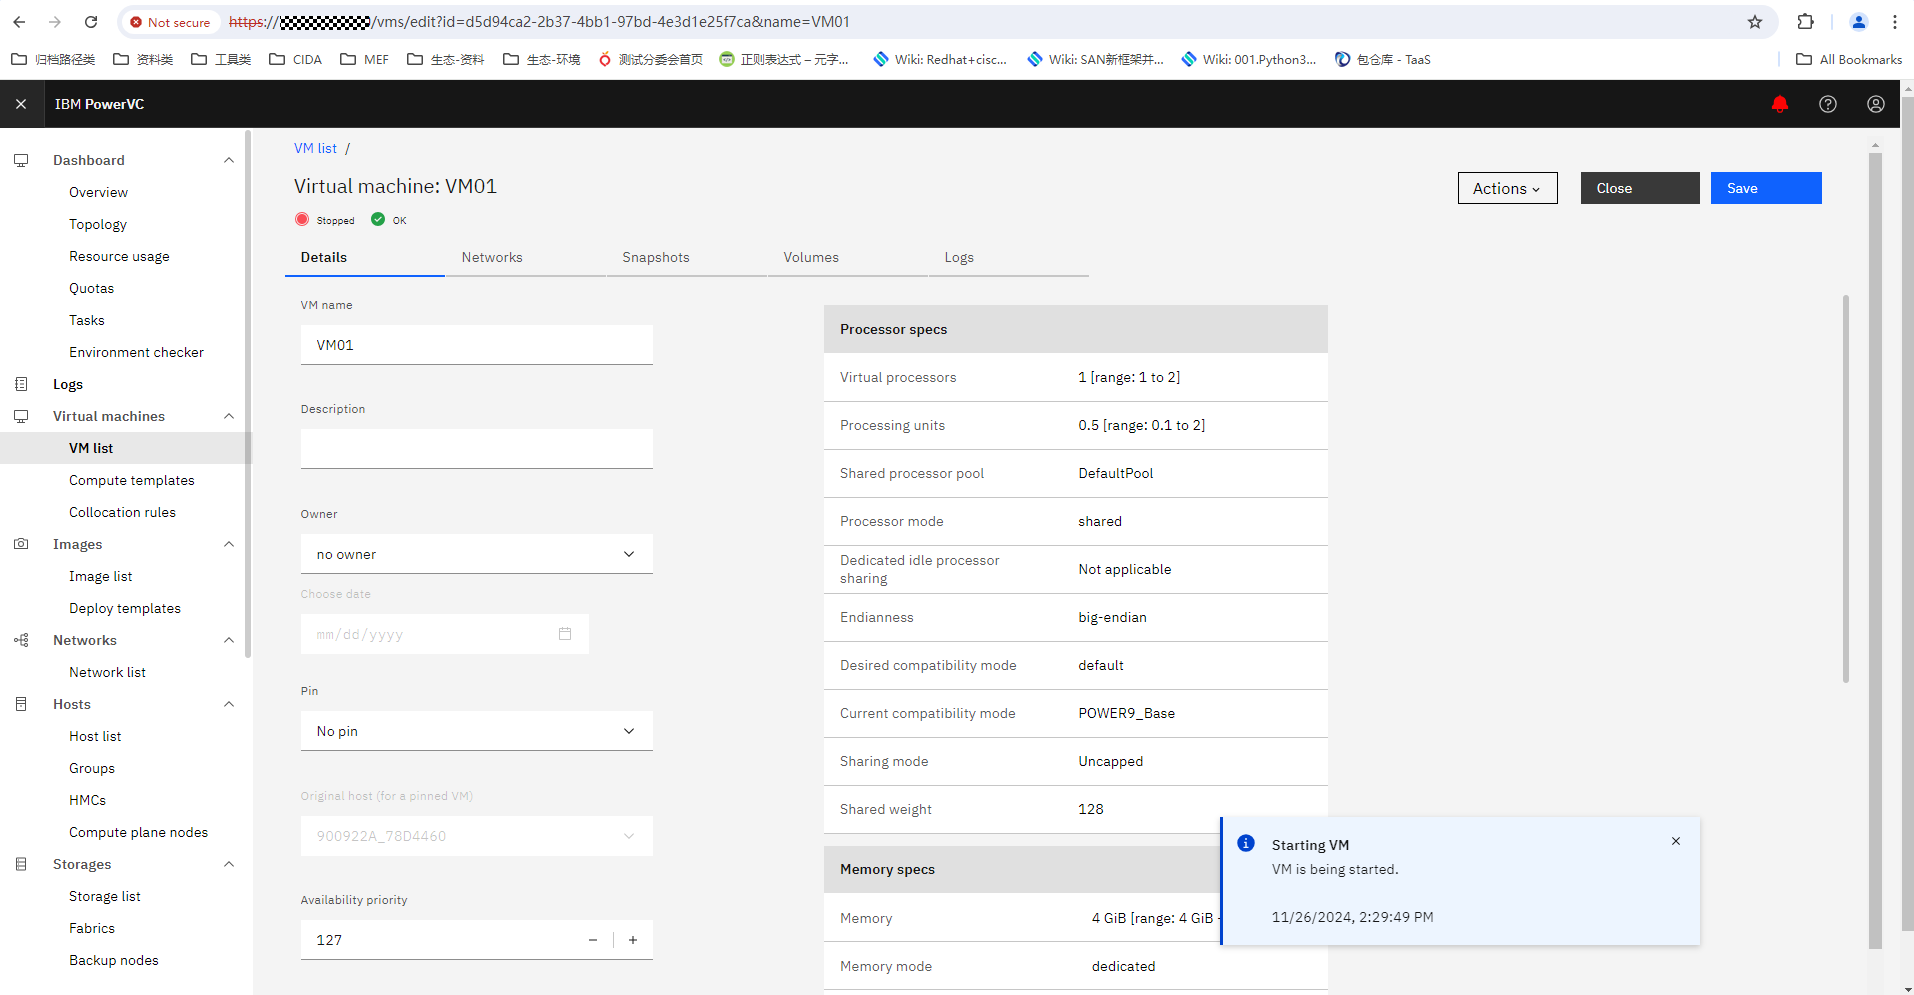Open Deploy templates in sidebar
This screenshot has height=995, width=1914.
pyautogui.click(x=125, y=608)
